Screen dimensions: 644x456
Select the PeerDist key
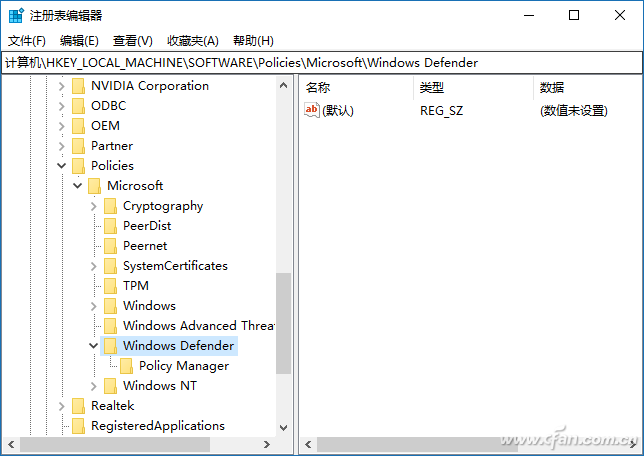tap(147, 226)
